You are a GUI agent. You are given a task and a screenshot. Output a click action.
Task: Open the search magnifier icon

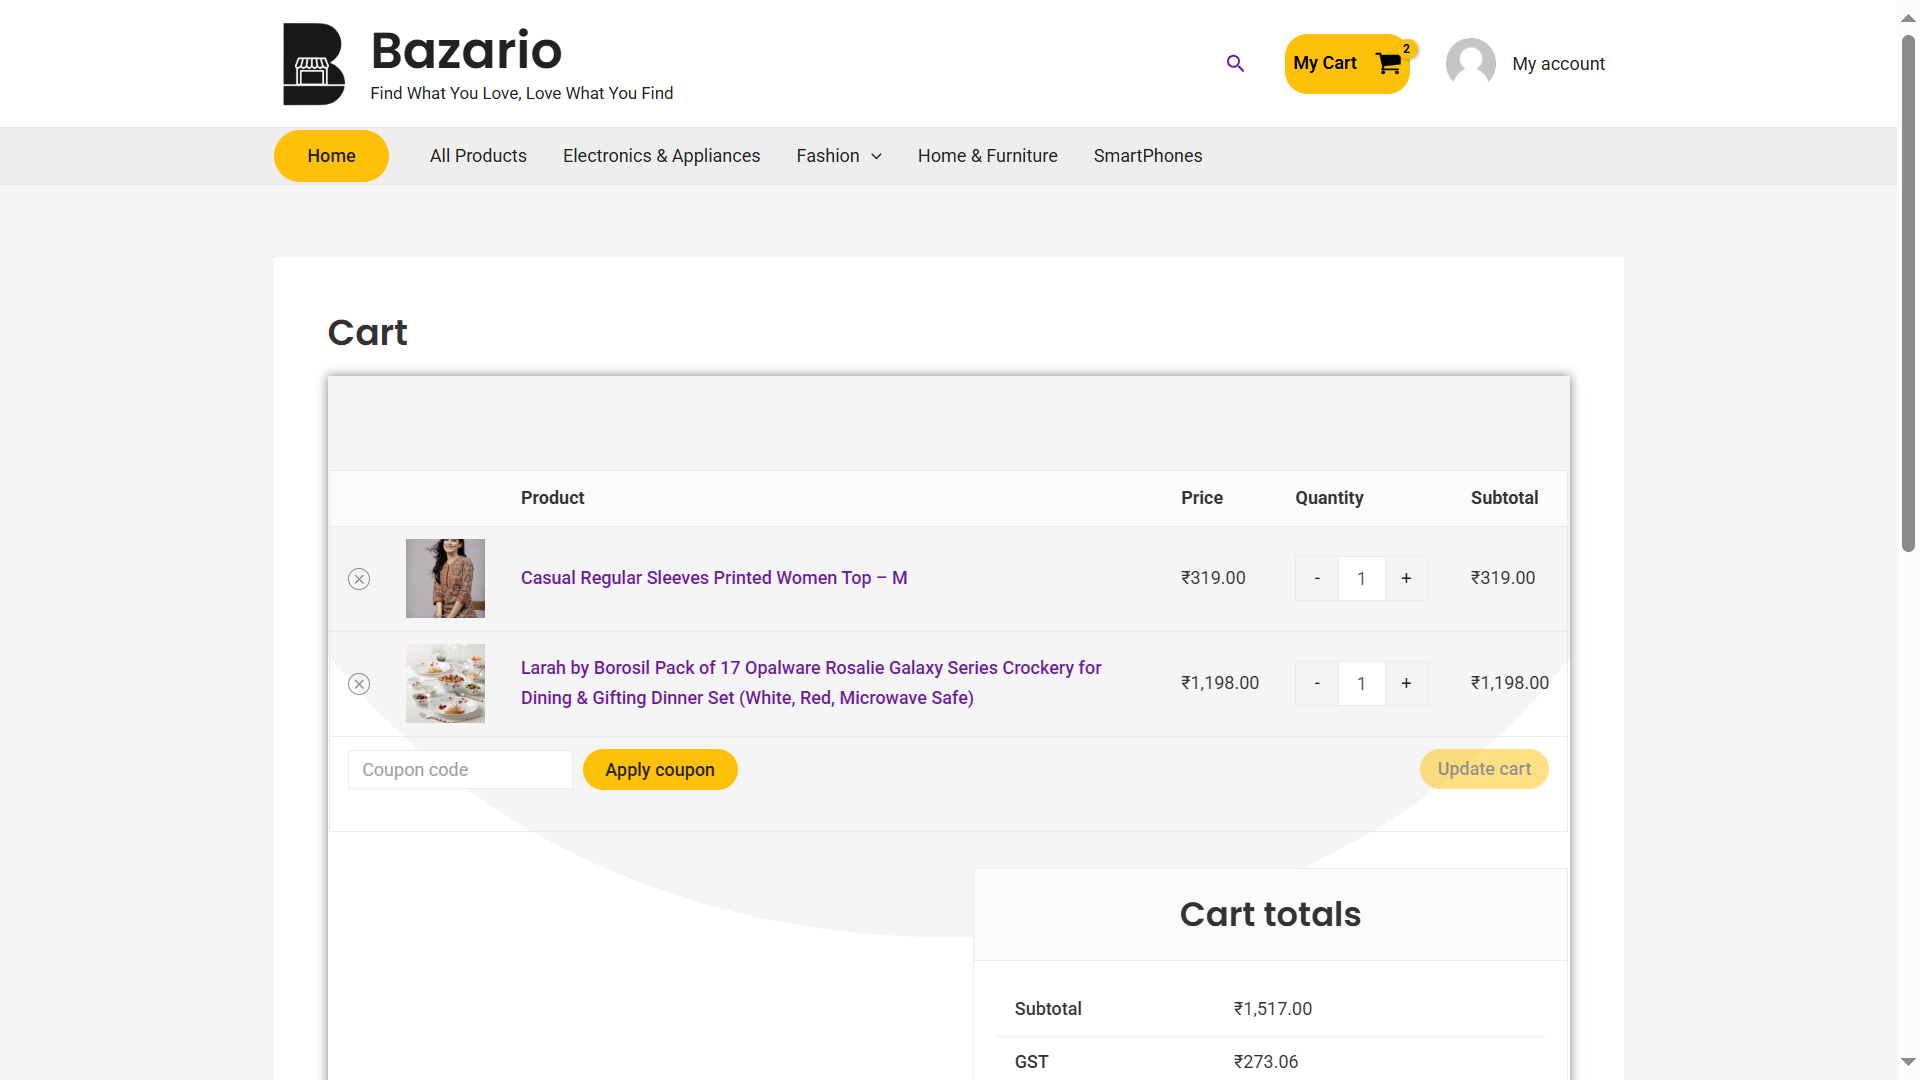(x=1235, y=64)
